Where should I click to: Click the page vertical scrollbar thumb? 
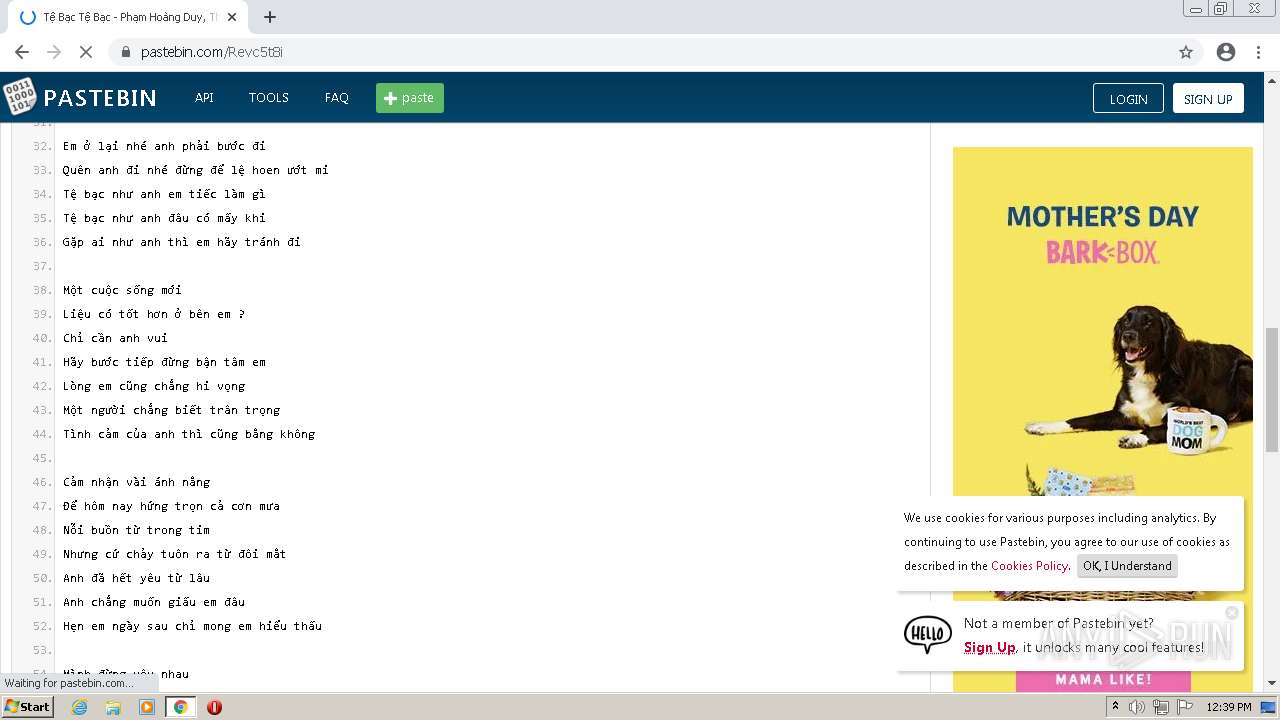click(x=1272, y=390)
